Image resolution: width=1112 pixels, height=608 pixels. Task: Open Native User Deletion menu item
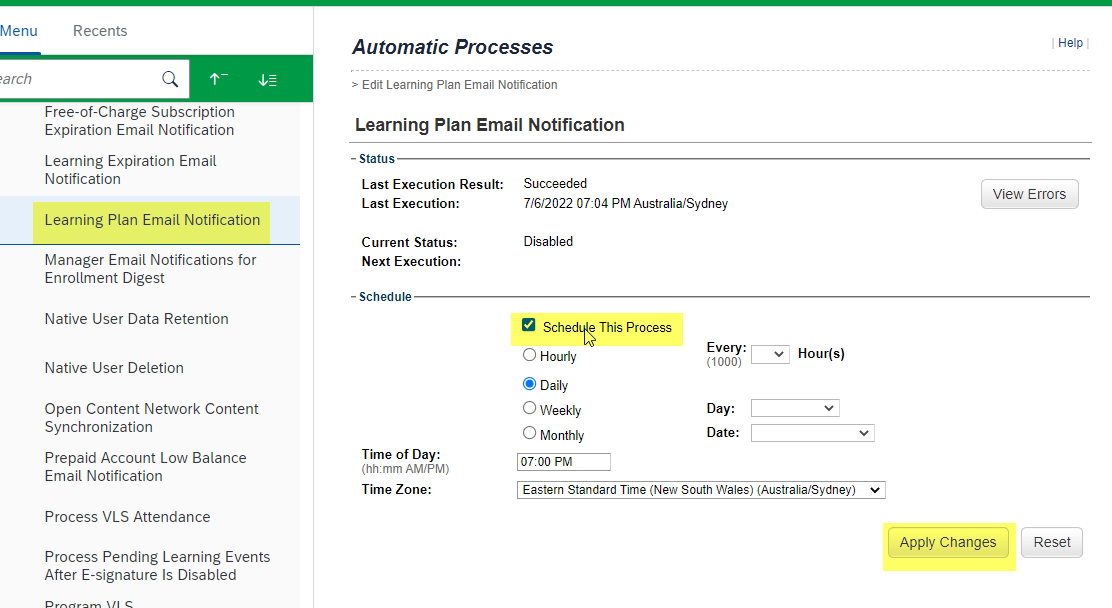[x=114, y=368]
